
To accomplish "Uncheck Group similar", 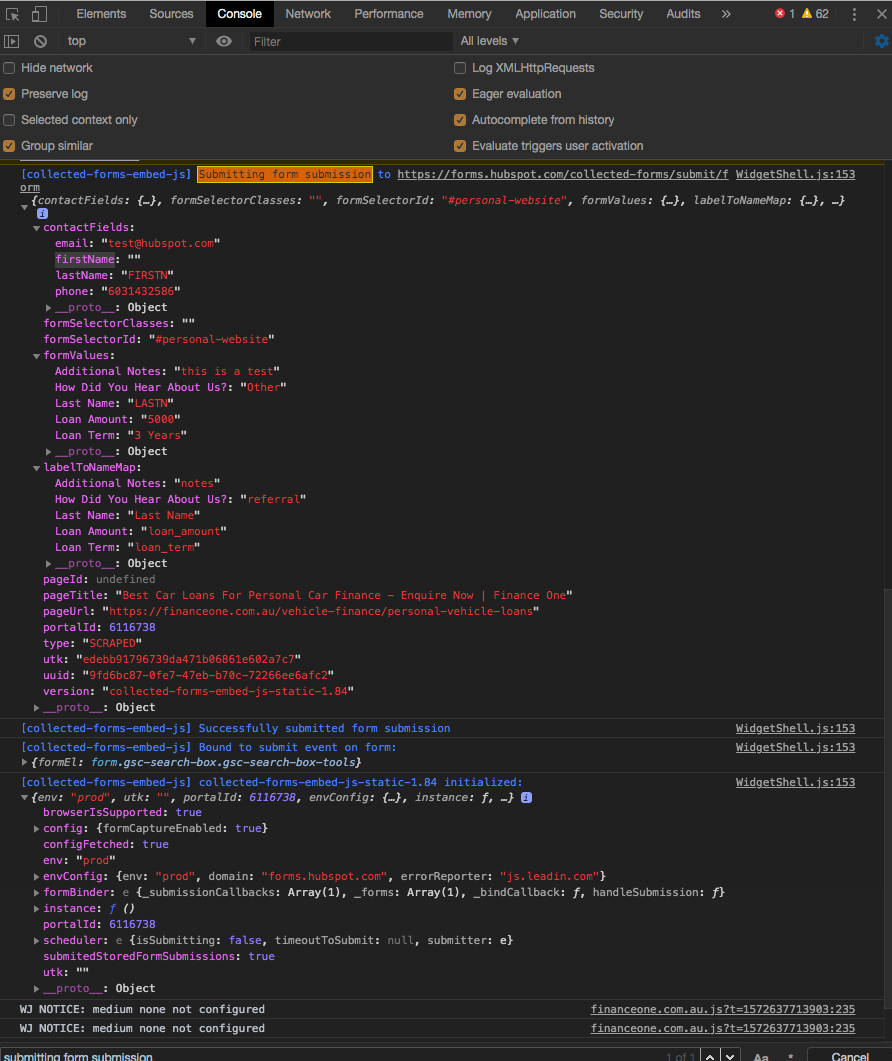I will point(9,145).
